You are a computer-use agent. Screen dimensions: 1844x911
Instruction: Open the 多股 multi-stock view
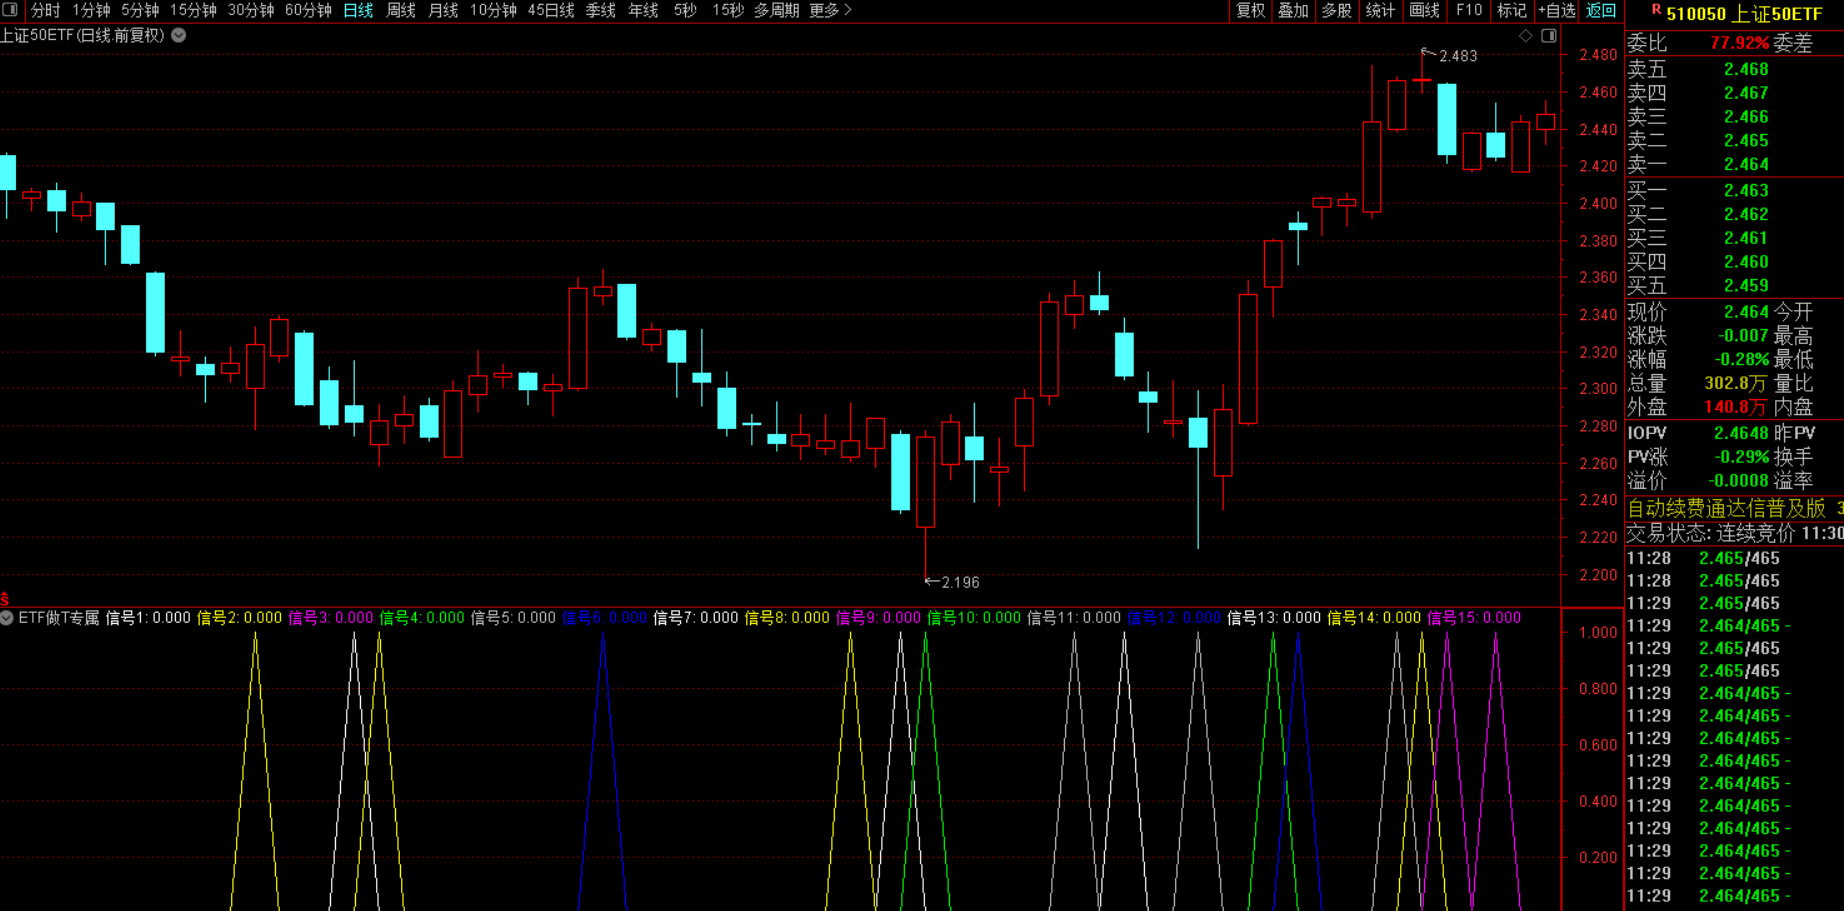(x=1337, y=10)
